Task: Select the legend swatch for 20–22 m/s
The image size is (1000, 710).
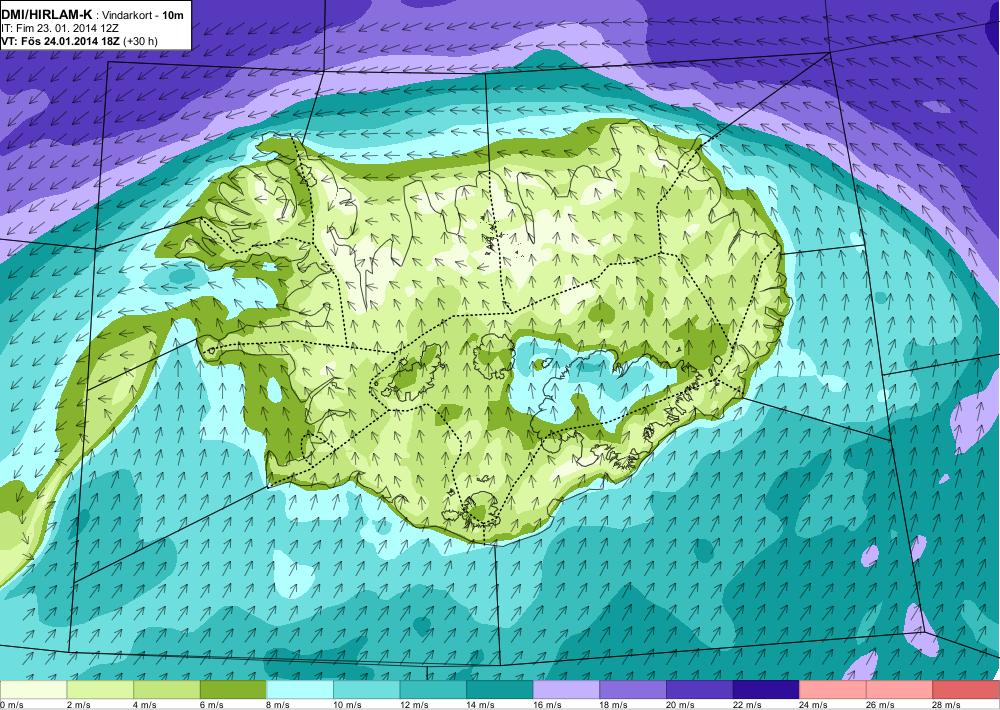Action: (700, 690)
